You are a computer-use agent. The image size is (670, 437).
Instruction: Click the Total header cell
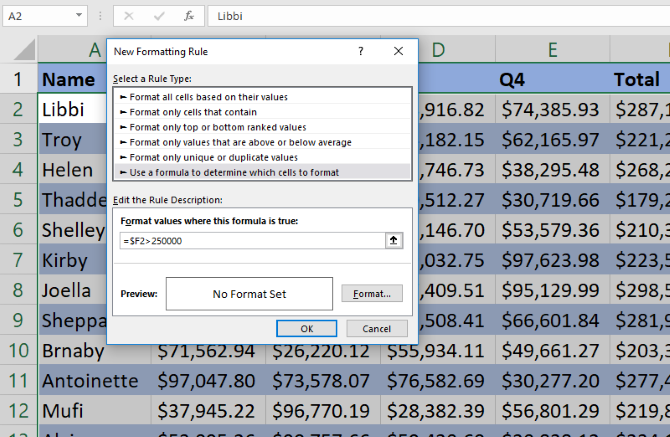coord(640,79)
